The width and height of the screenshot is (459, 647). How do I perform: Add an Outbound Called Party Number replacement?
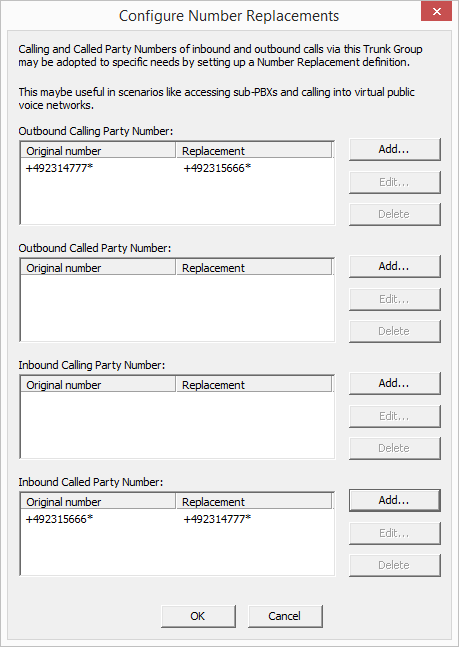[395, 266]
